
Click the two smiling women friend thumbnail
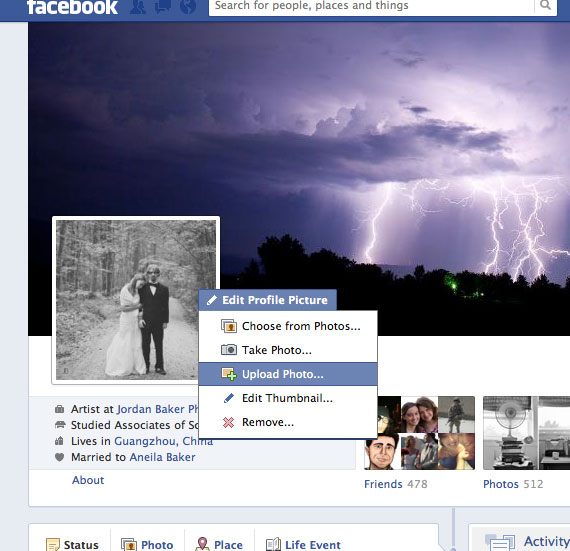[x=419, y=414]
